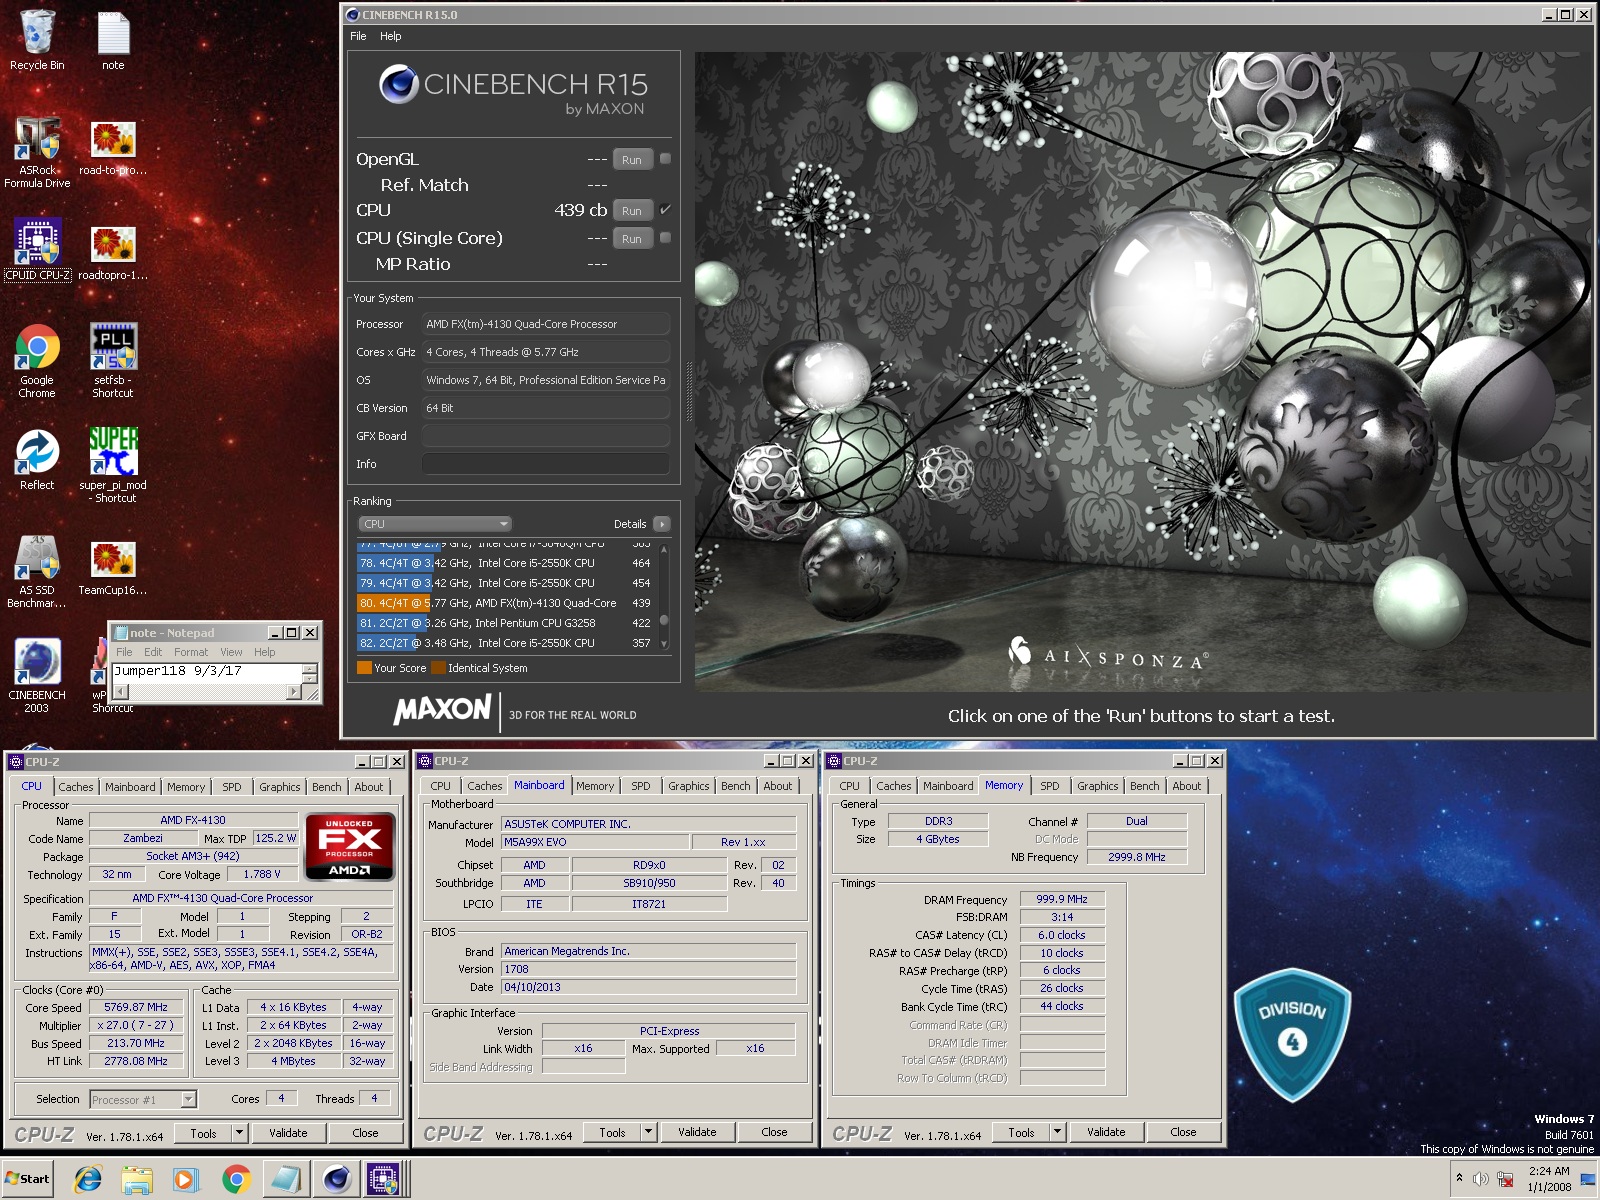Run the CPU benchmark

pos(632,210)
